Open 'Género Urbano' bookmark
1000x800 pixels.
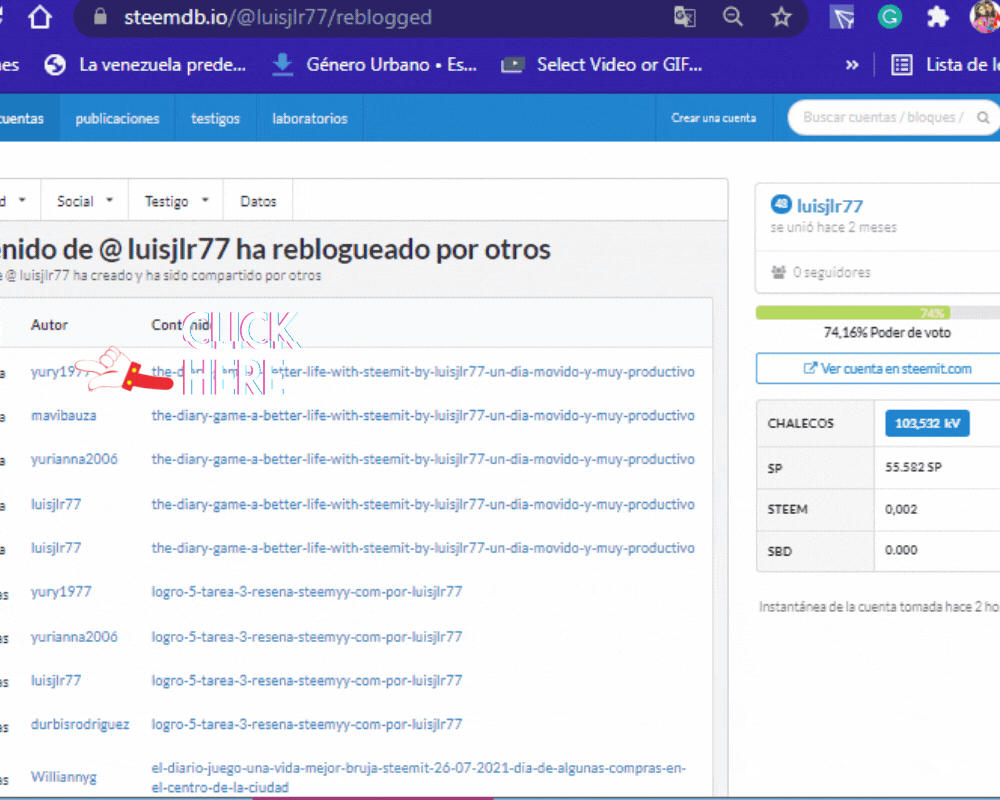[x=374, y=64]
